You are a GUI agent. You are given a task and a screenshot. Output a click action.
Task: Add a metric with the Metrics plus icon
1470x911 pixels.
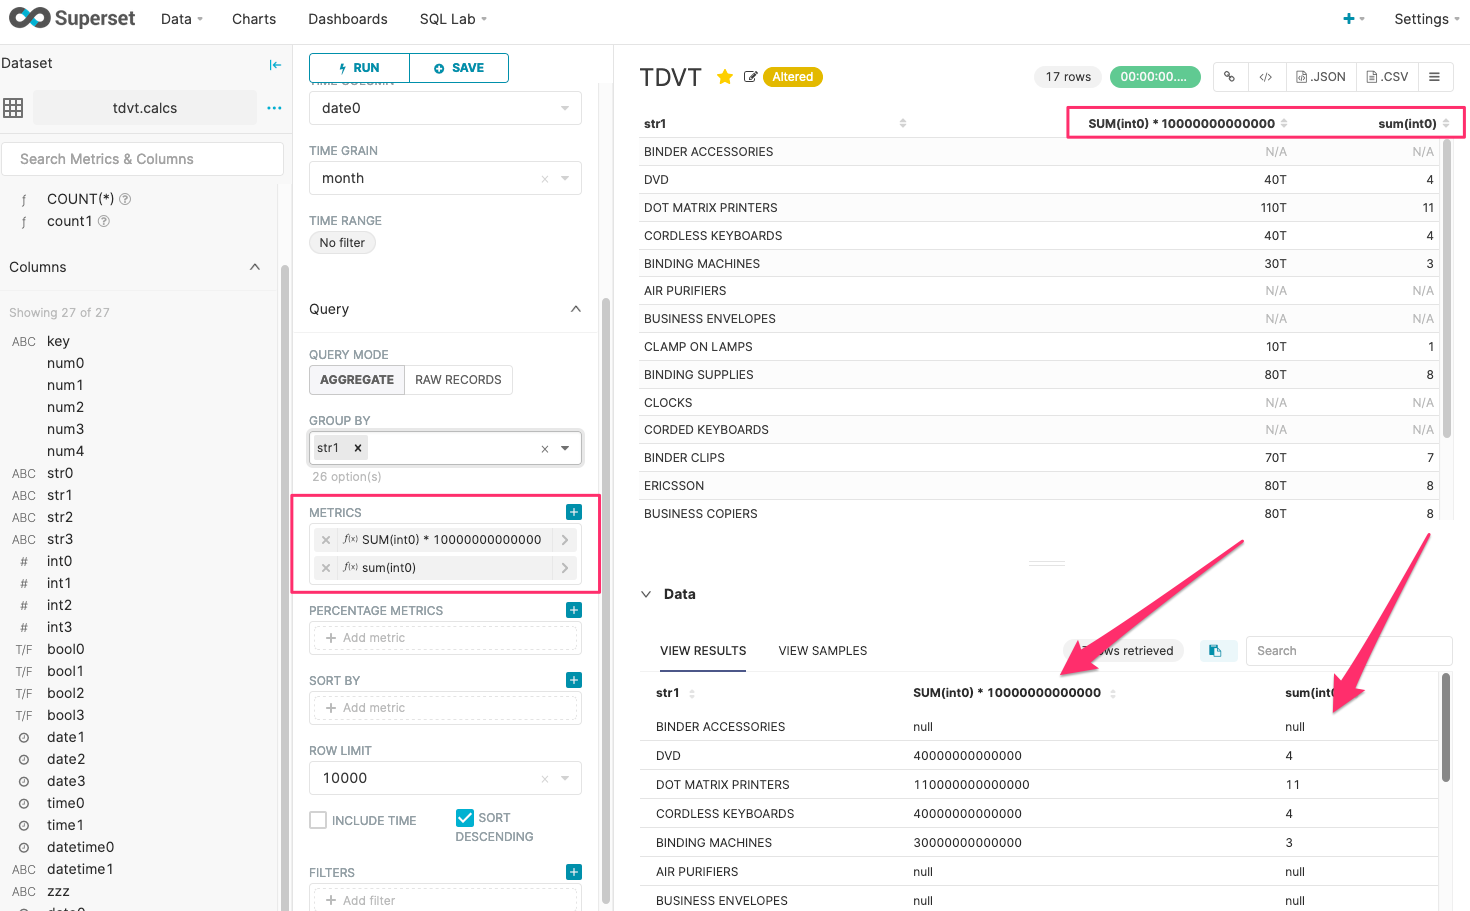click(x=573, y=512)
